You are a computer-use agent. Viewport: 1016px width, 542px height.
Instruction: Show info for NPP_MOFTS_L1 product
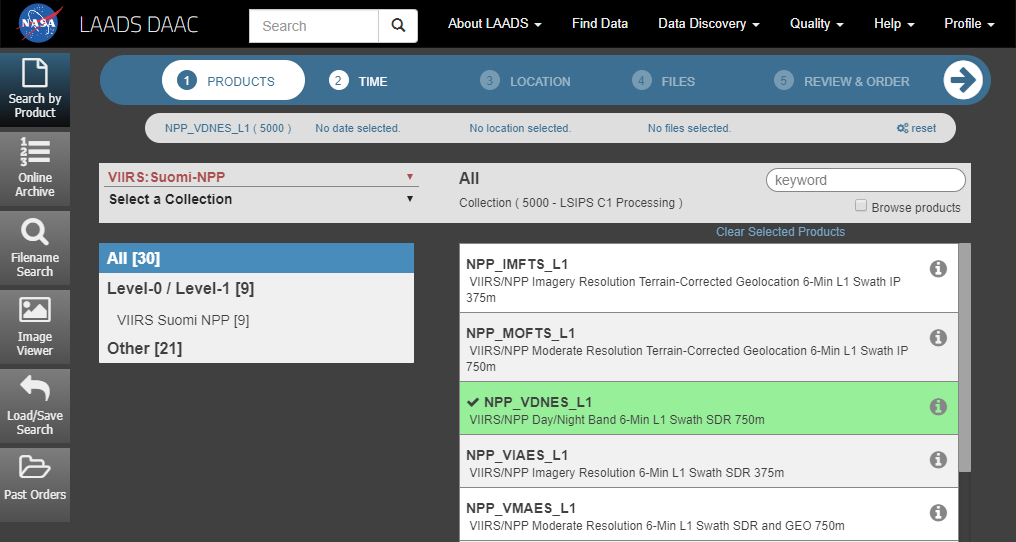(938, 337)
